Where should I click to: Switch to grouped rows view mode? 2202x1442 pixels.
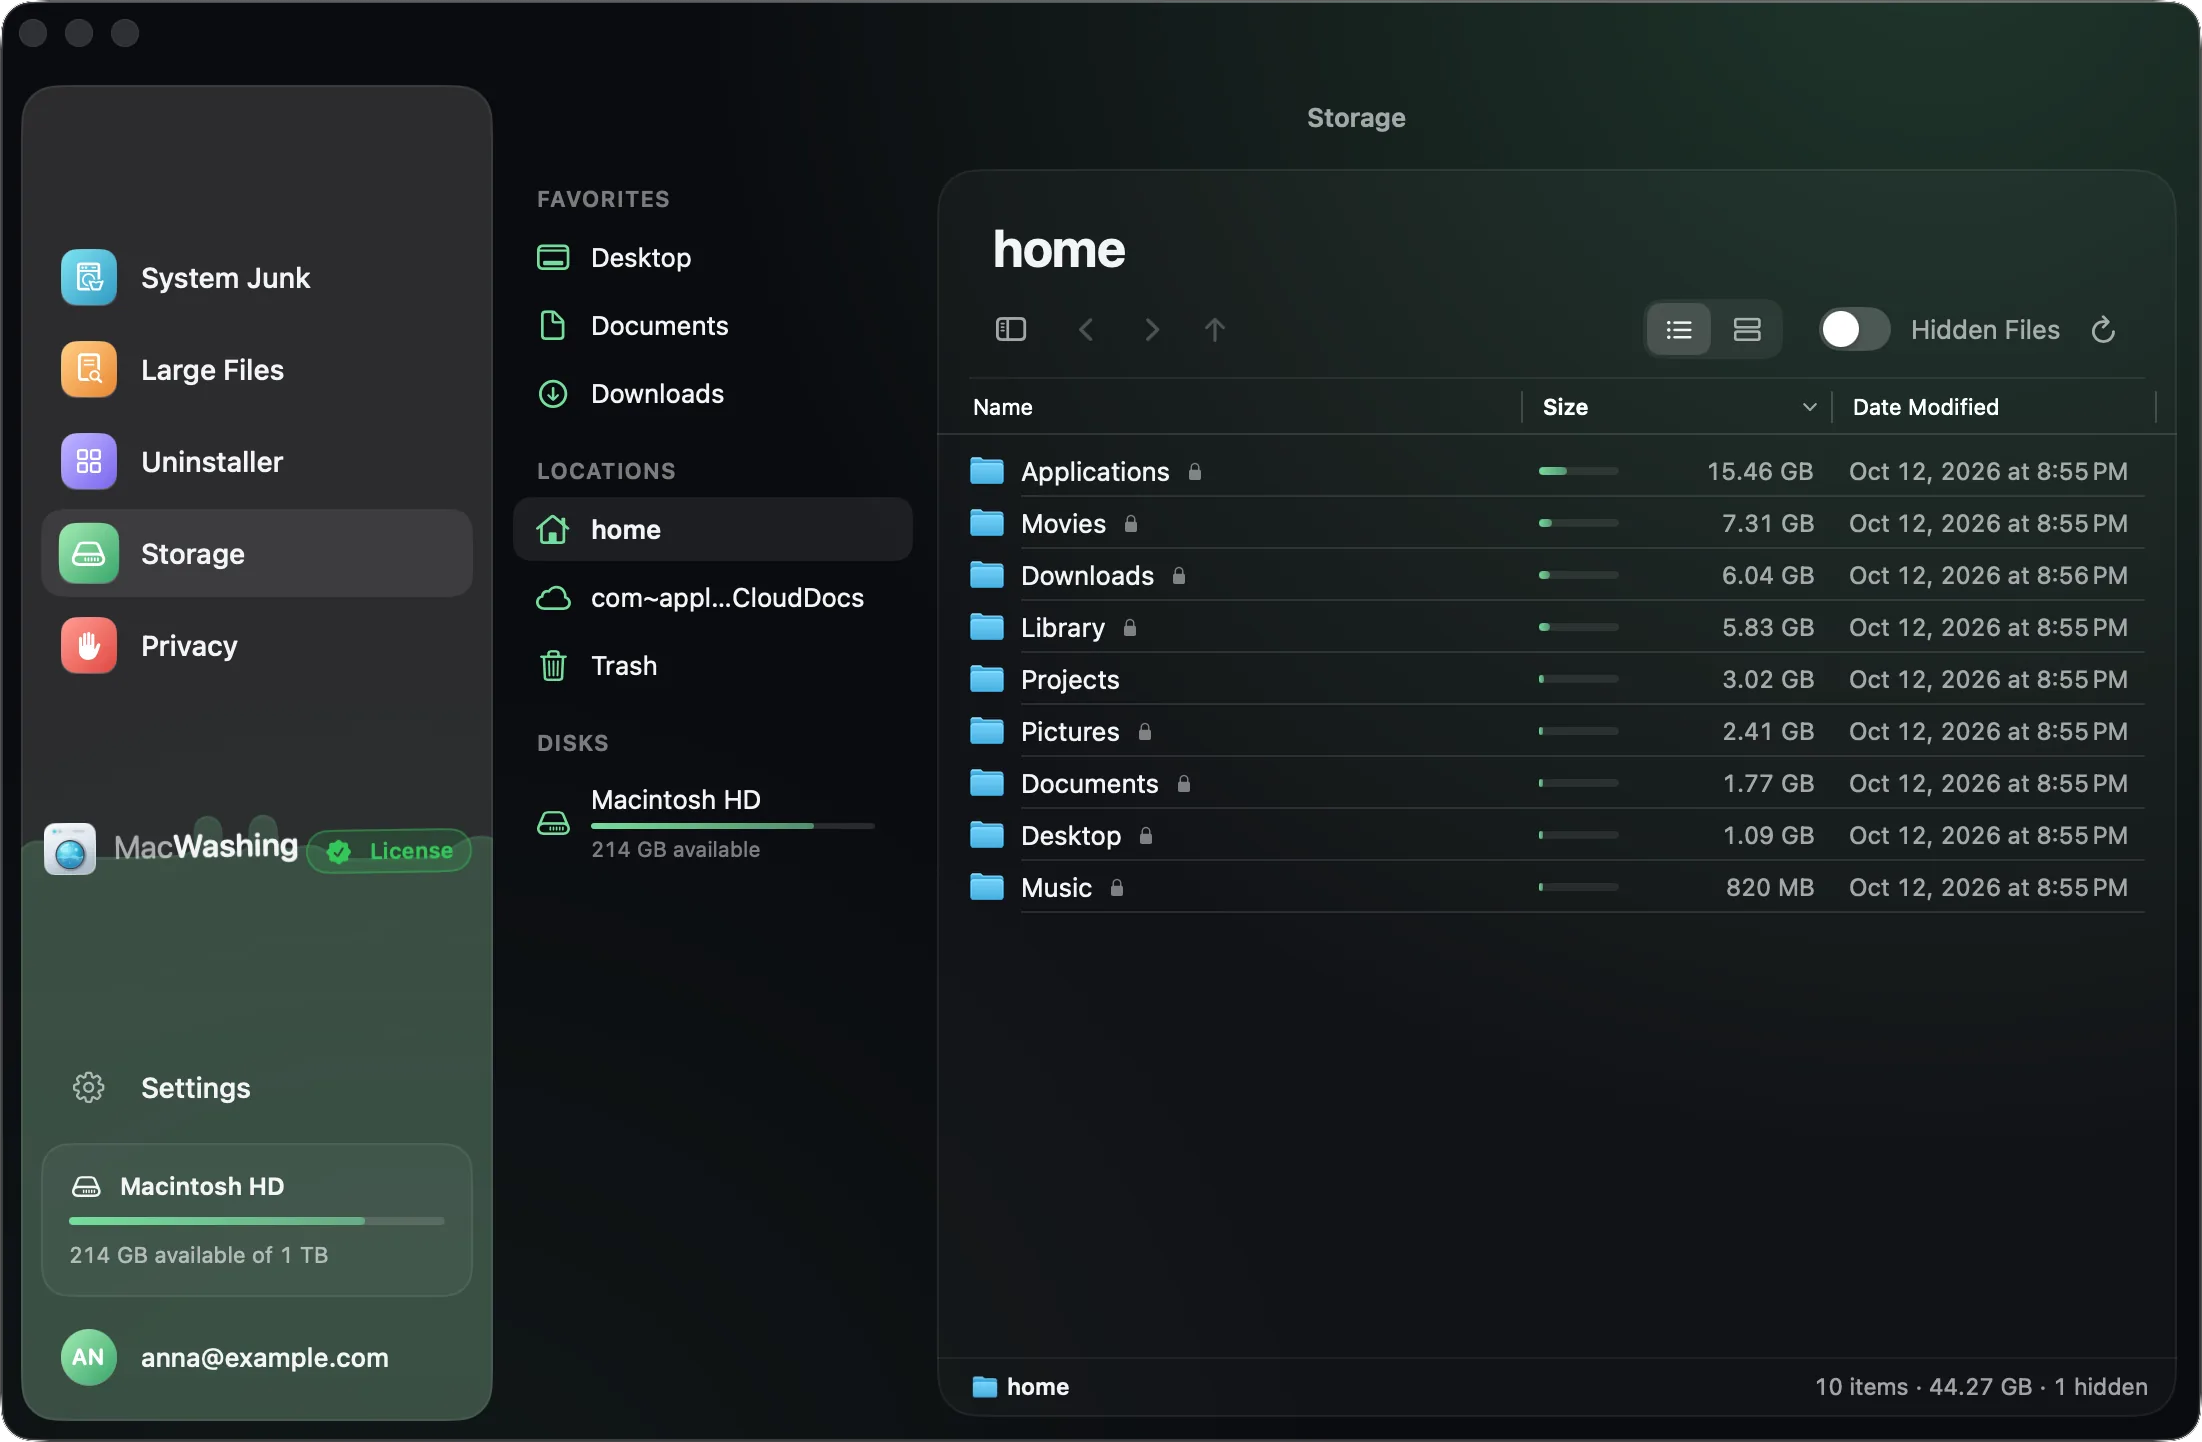[x=1747, y=329]
